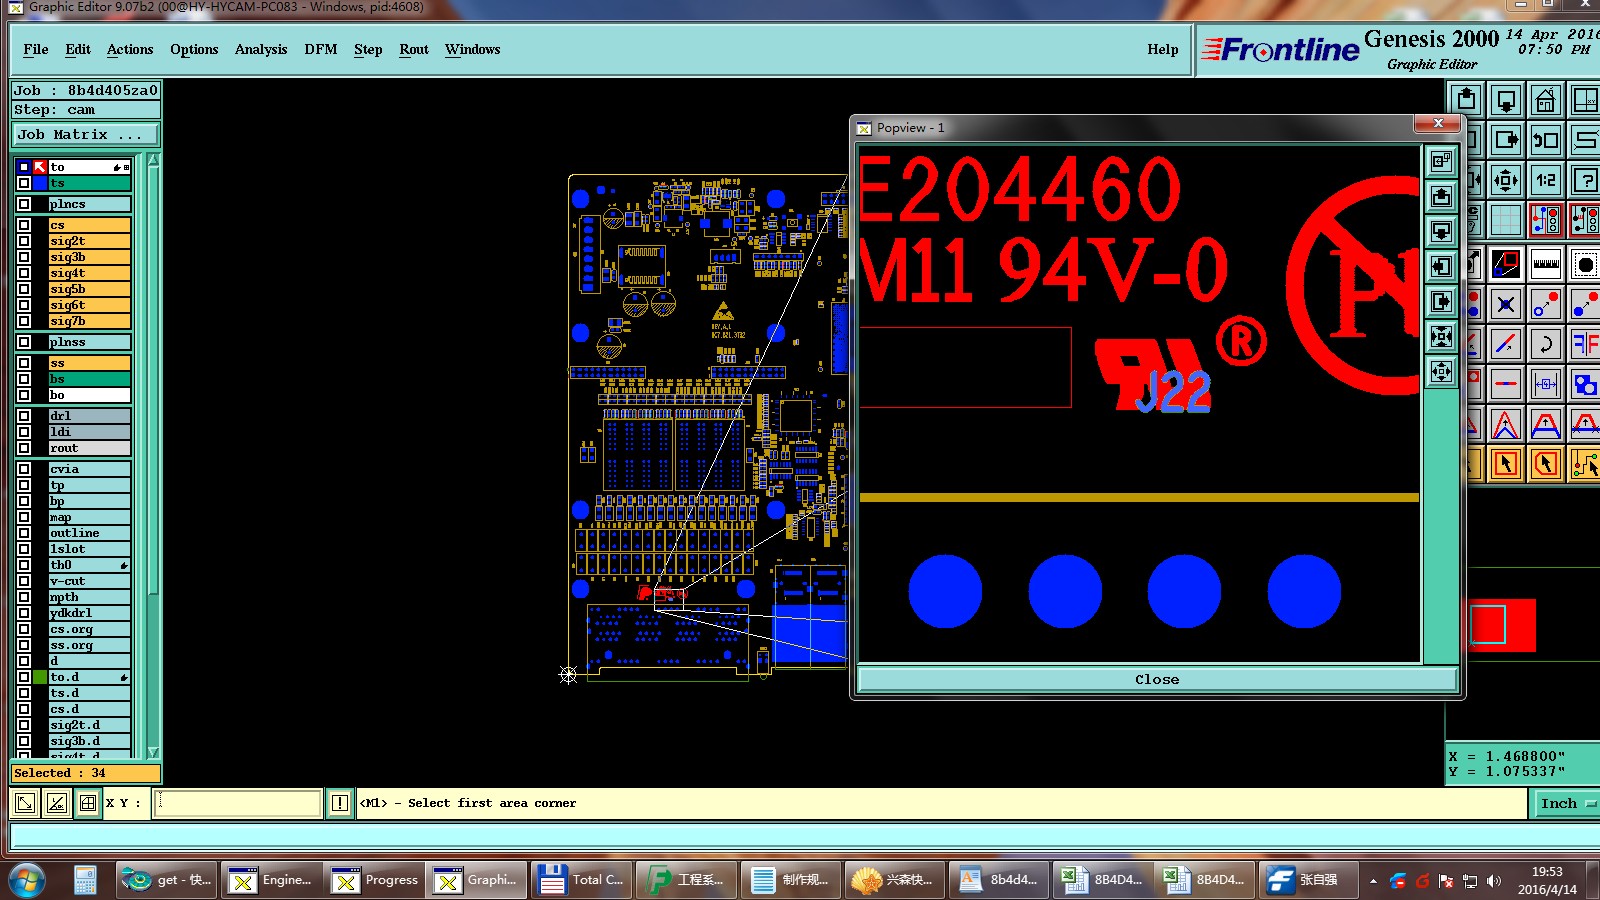Select the net selection tool icon
1600x900 pixels.
pyautogui.click(x=1585, y=464)
